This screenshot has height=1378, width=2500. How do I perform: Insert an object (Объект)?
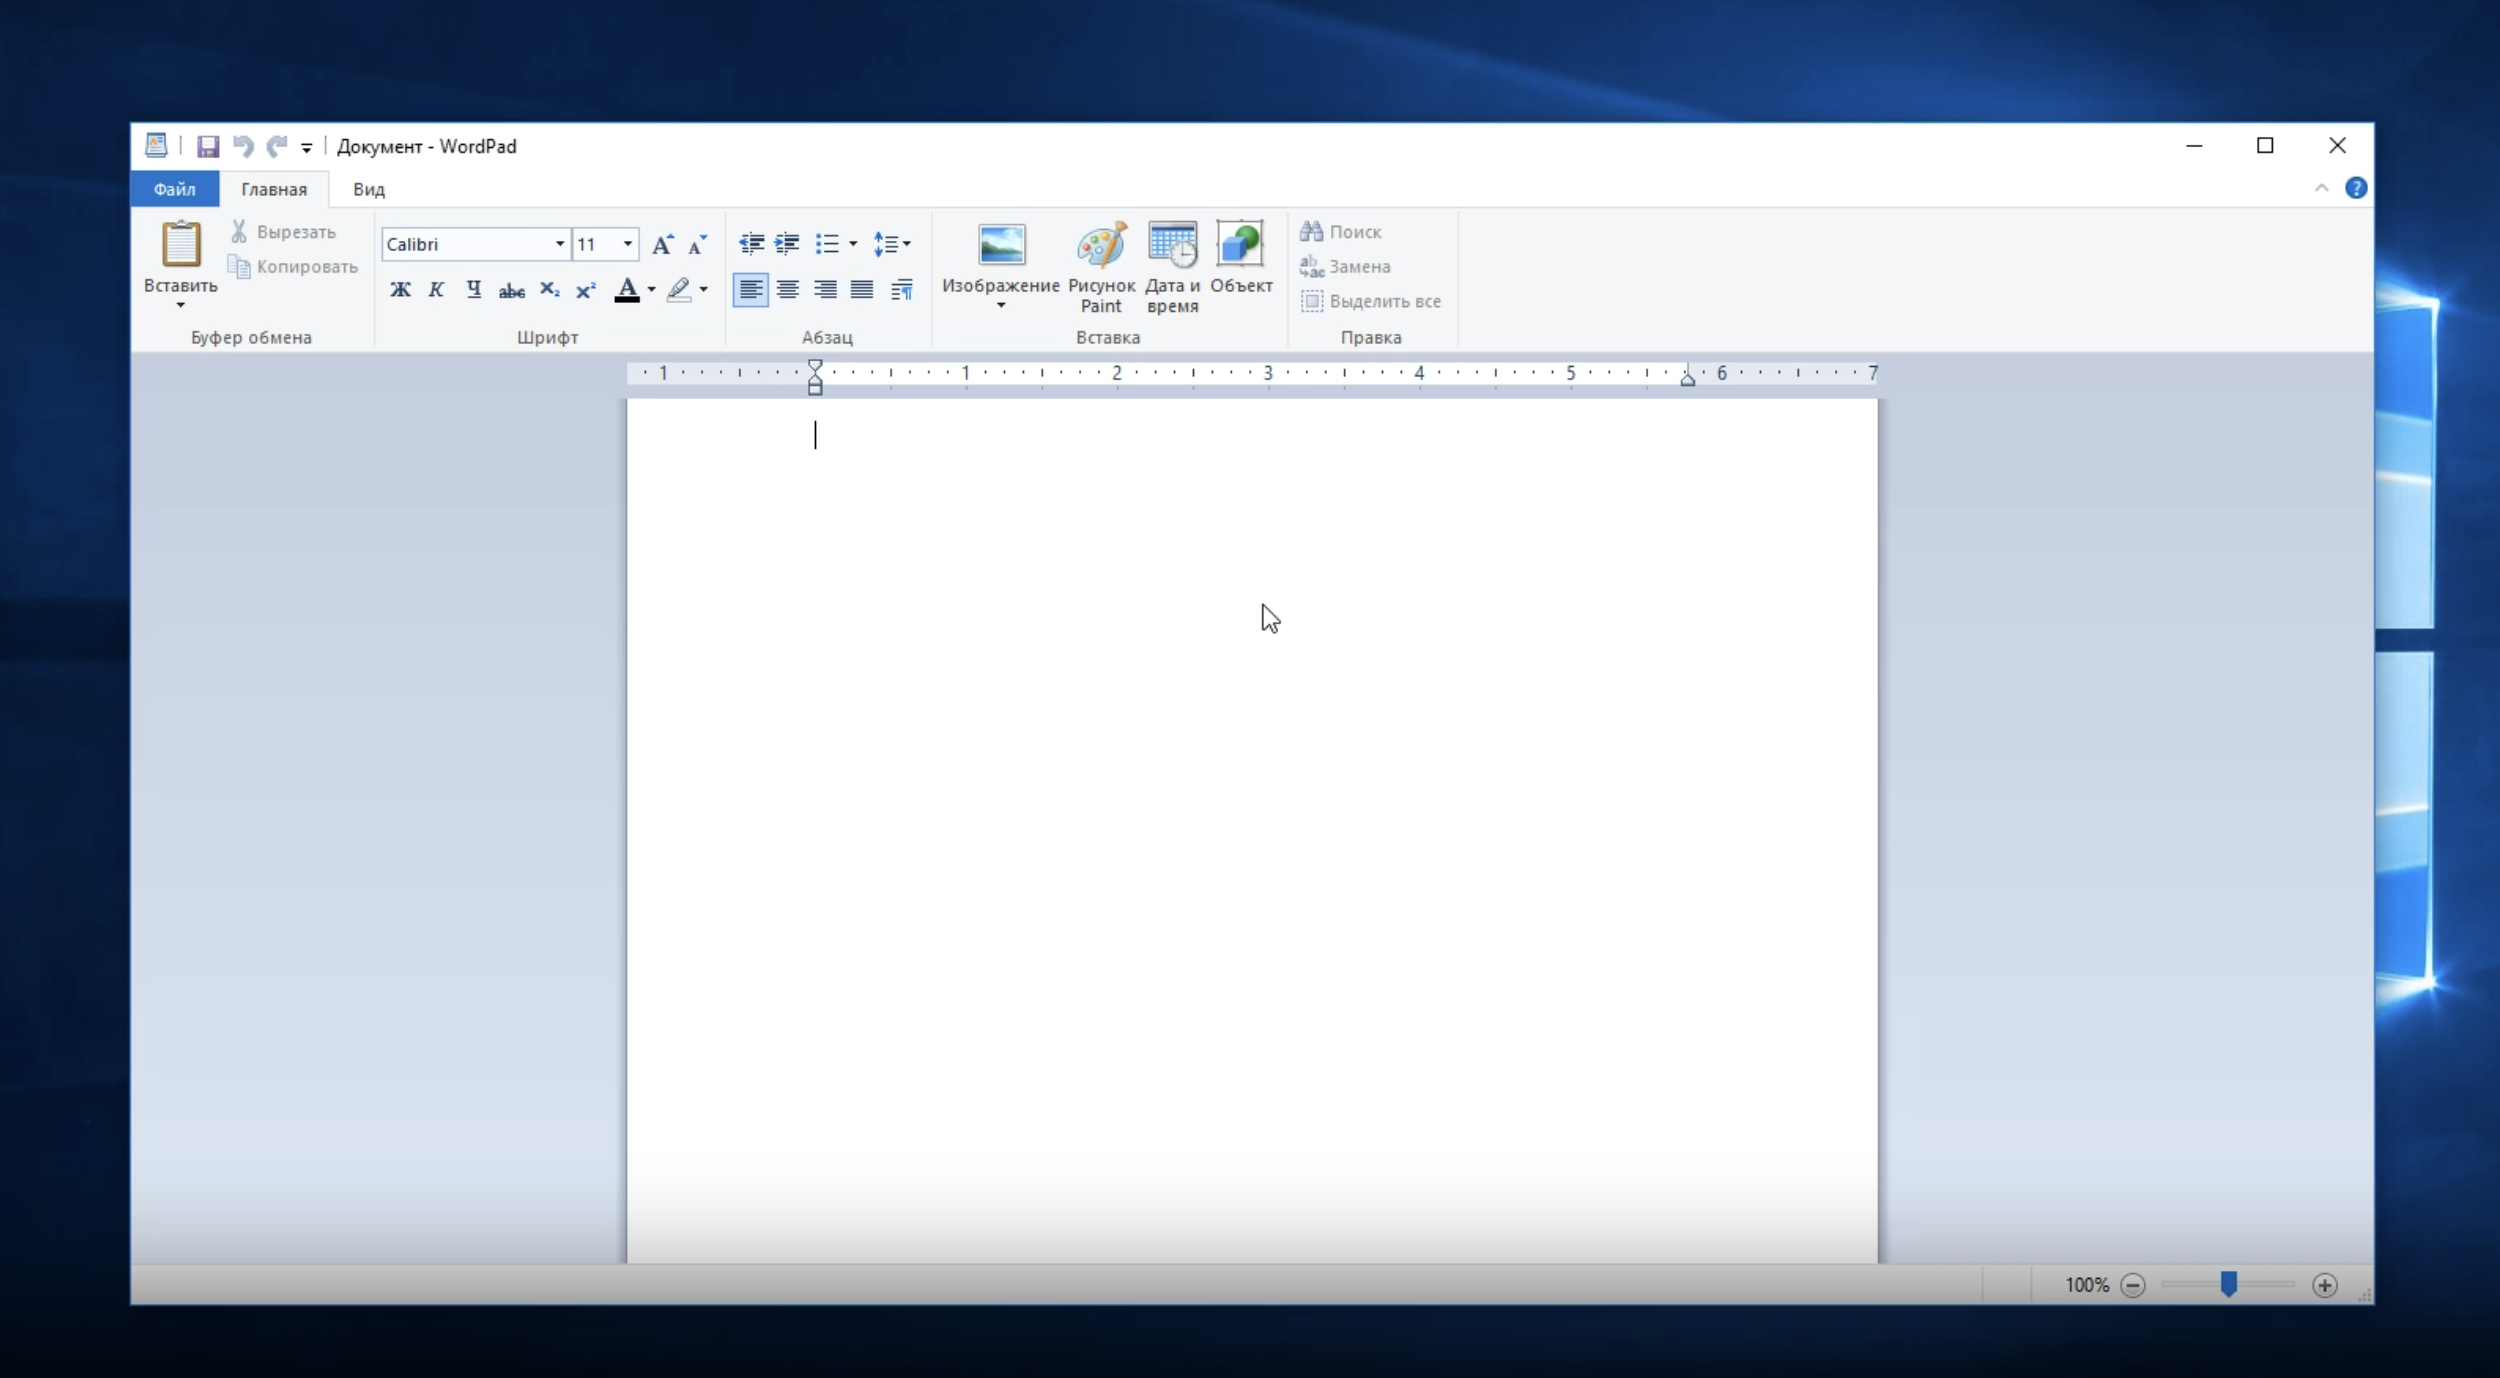tap(1240, 258)
